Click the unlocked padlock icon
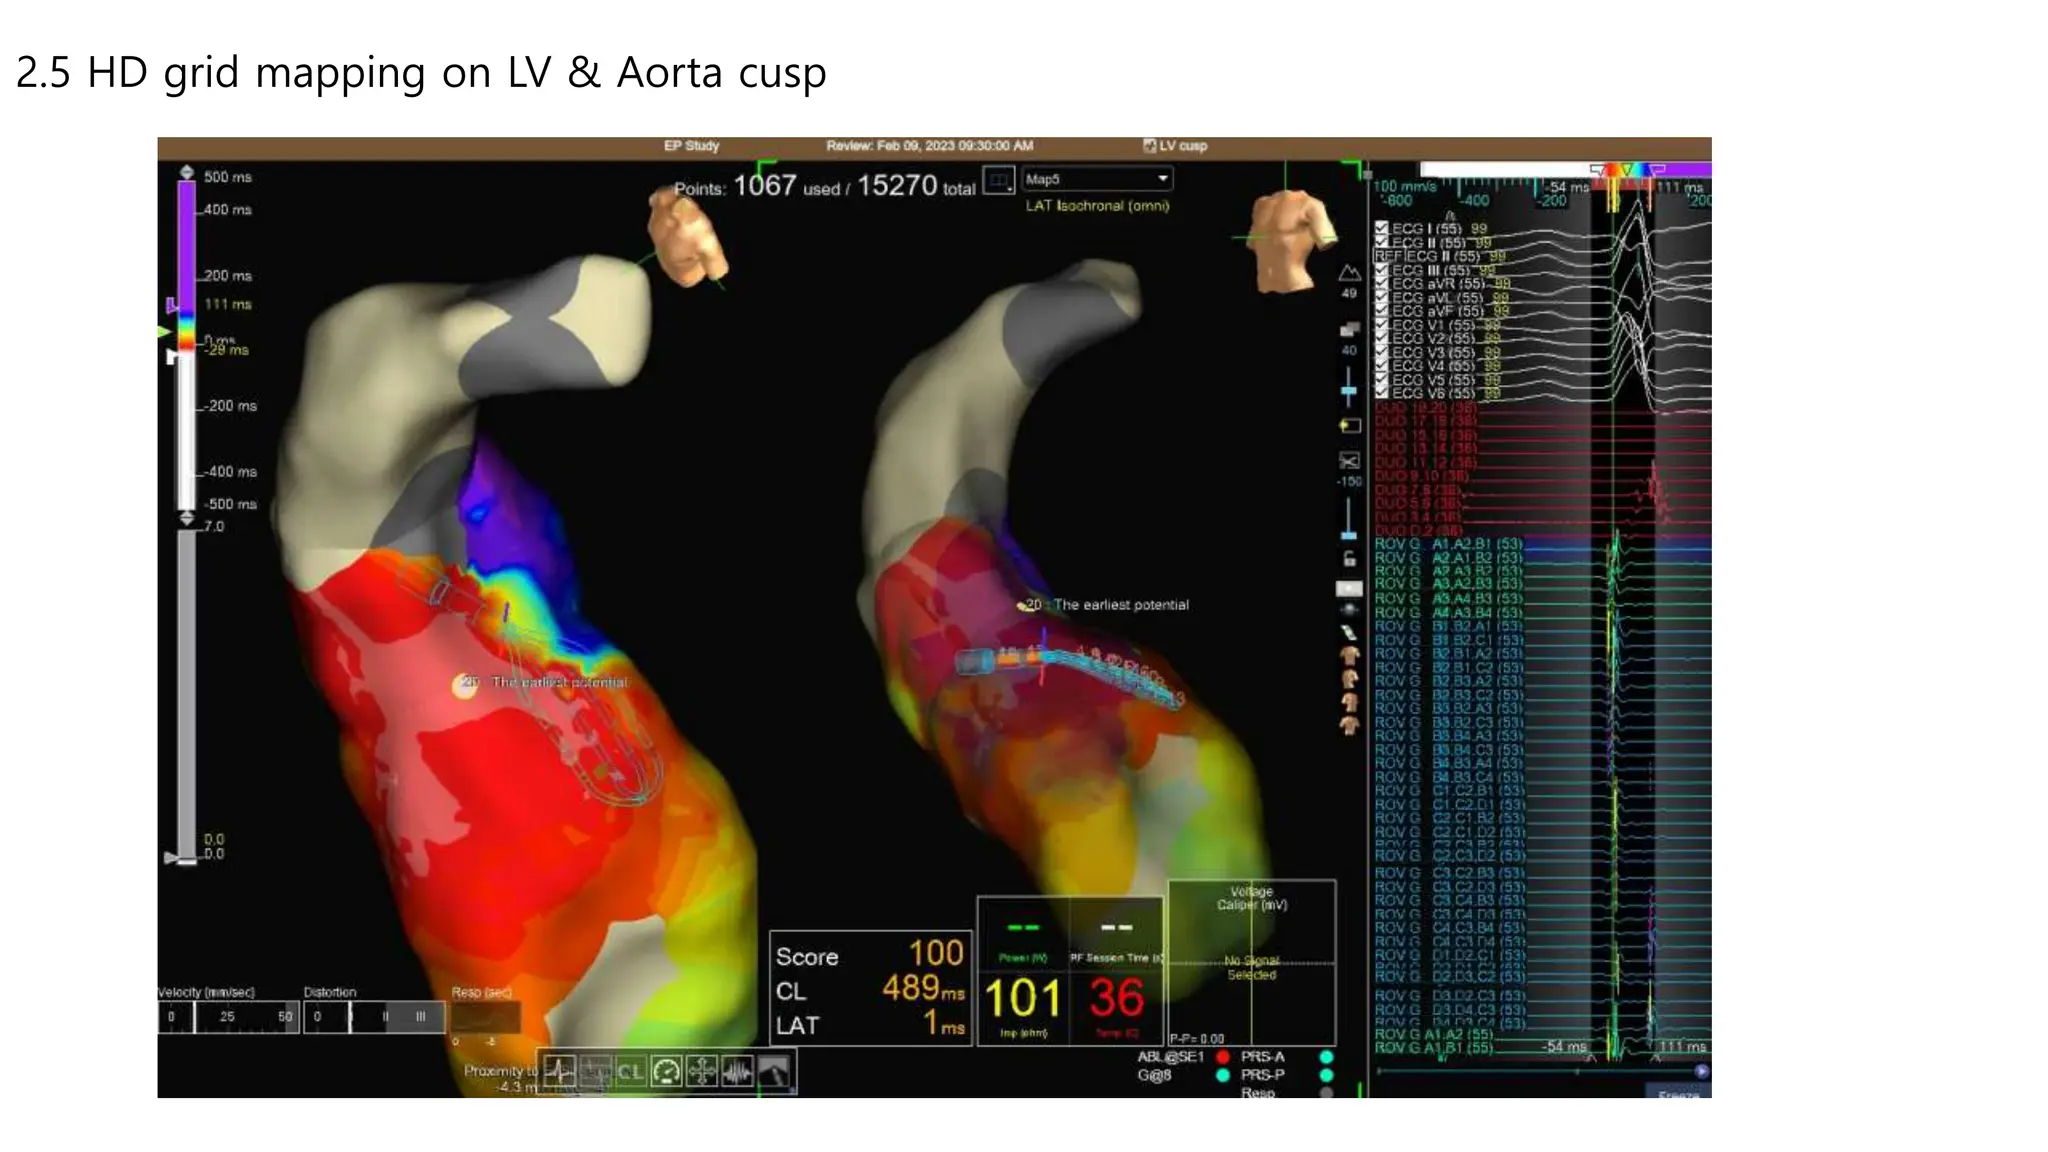This screenshot has width=2048, height=1152. click(x=1349, y=559)
